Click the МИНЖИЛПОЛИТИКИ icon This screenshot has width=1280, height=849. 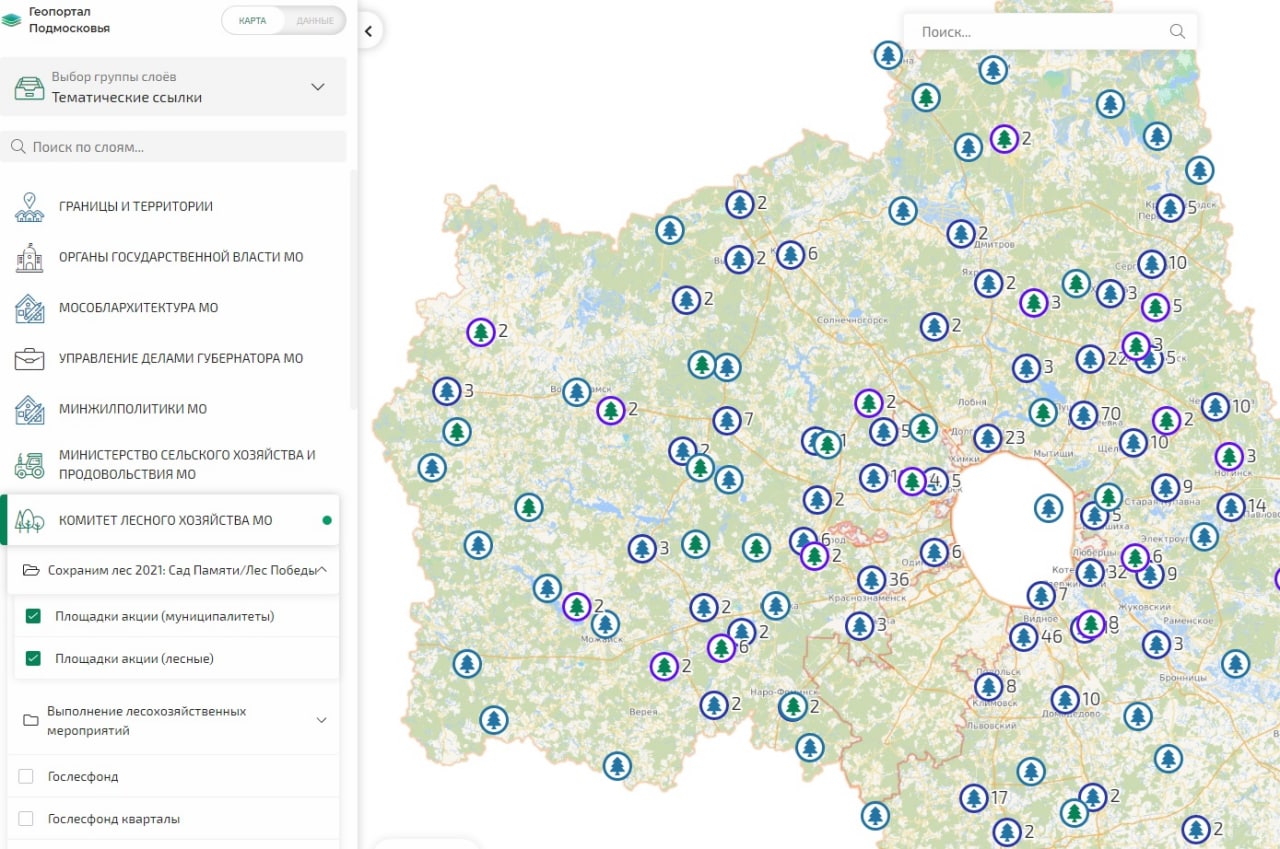tap(29, 409)
